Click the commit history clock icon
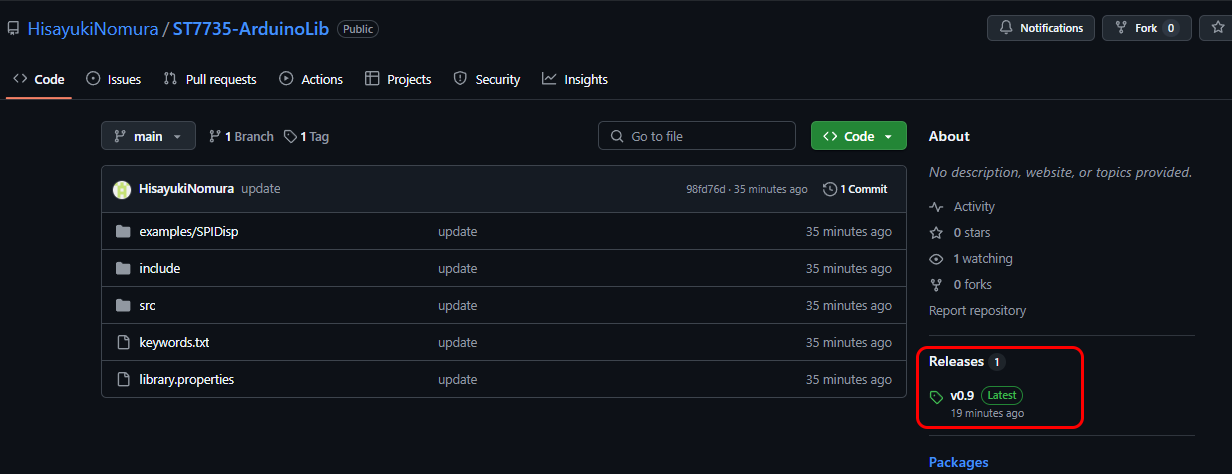 point(830,189)
